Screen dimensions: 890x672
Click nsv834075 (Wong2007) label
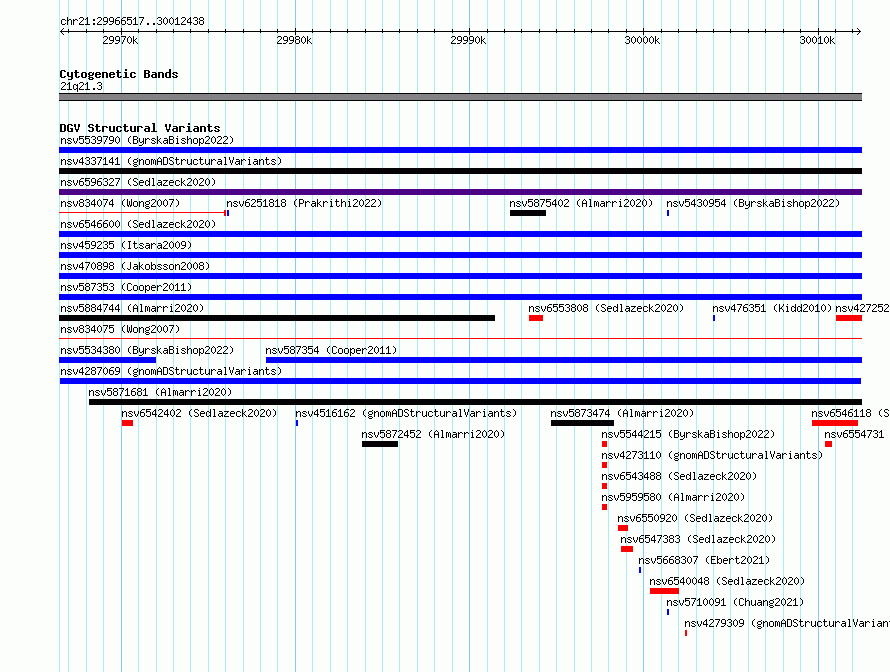(x=120, y=329)
